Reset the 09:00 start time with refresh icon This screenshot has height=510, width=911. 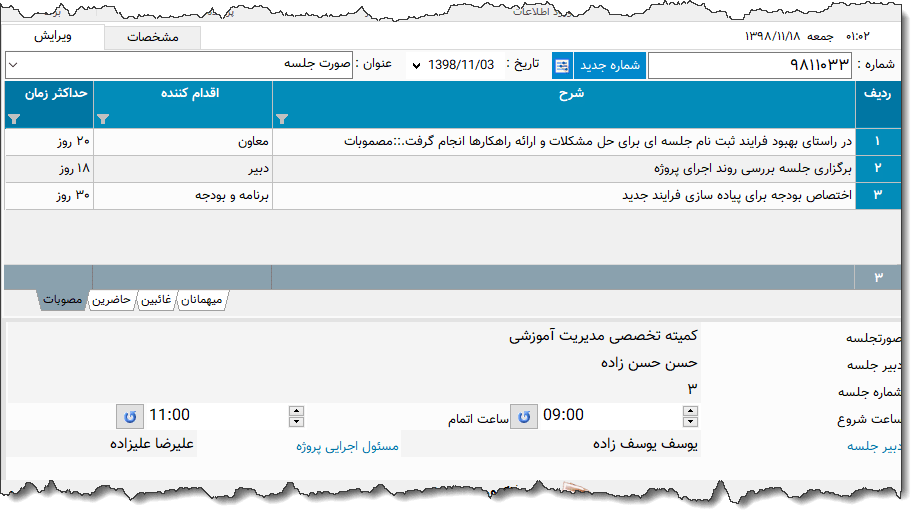523,415
